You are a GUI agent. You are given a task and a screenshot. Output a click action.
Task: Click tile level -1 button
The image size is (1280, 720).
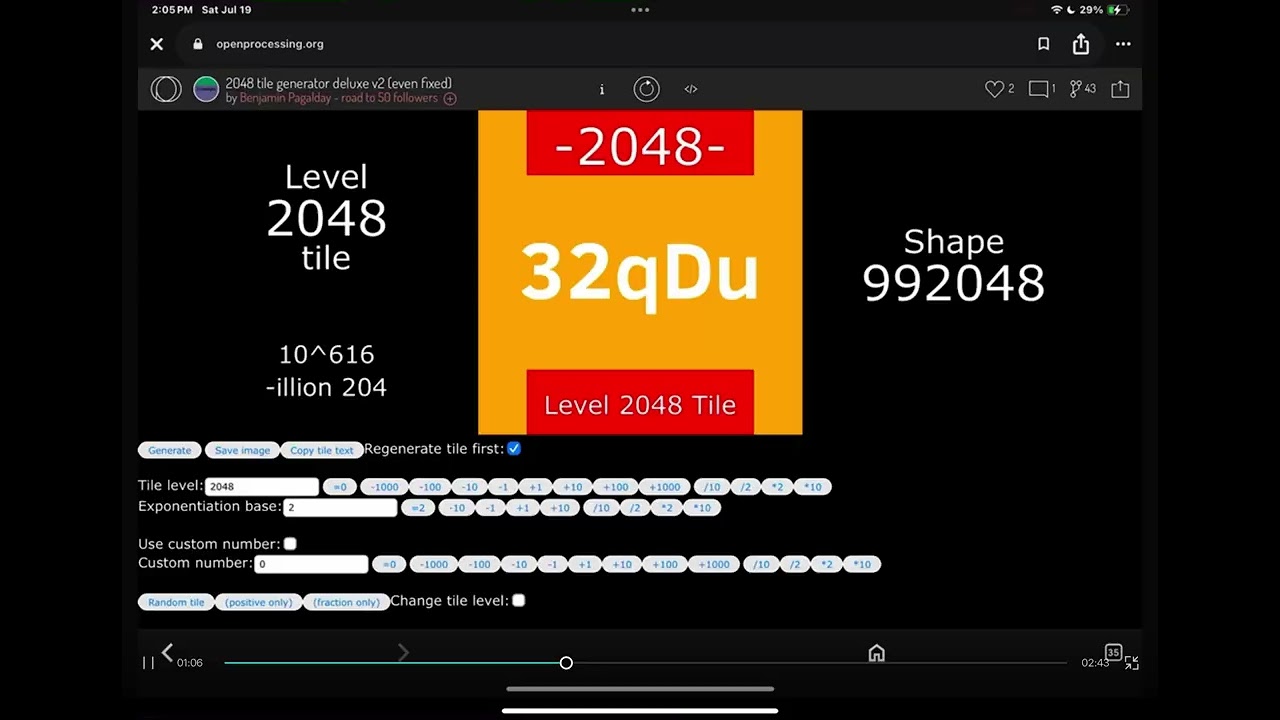(503, 487)
